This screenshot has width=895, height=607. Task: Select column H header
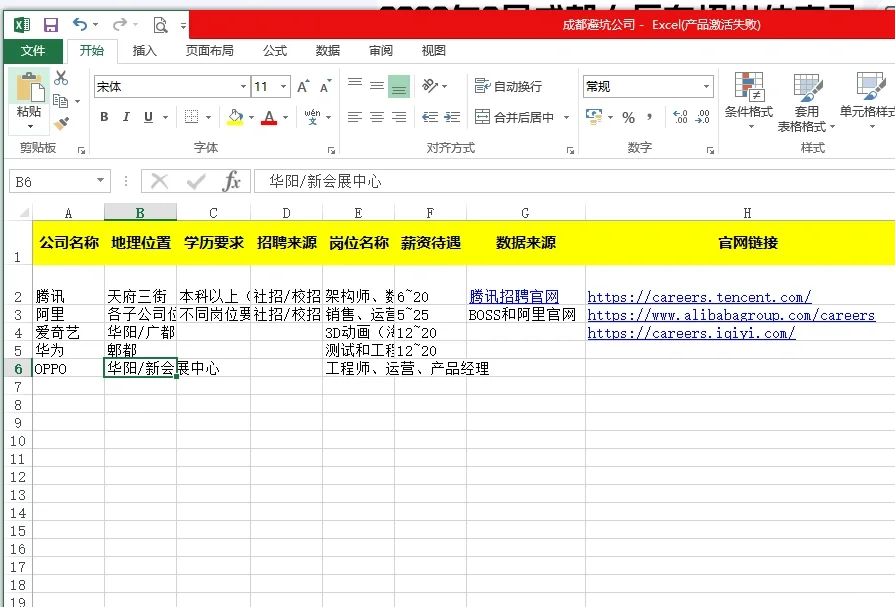coord(747,213)
